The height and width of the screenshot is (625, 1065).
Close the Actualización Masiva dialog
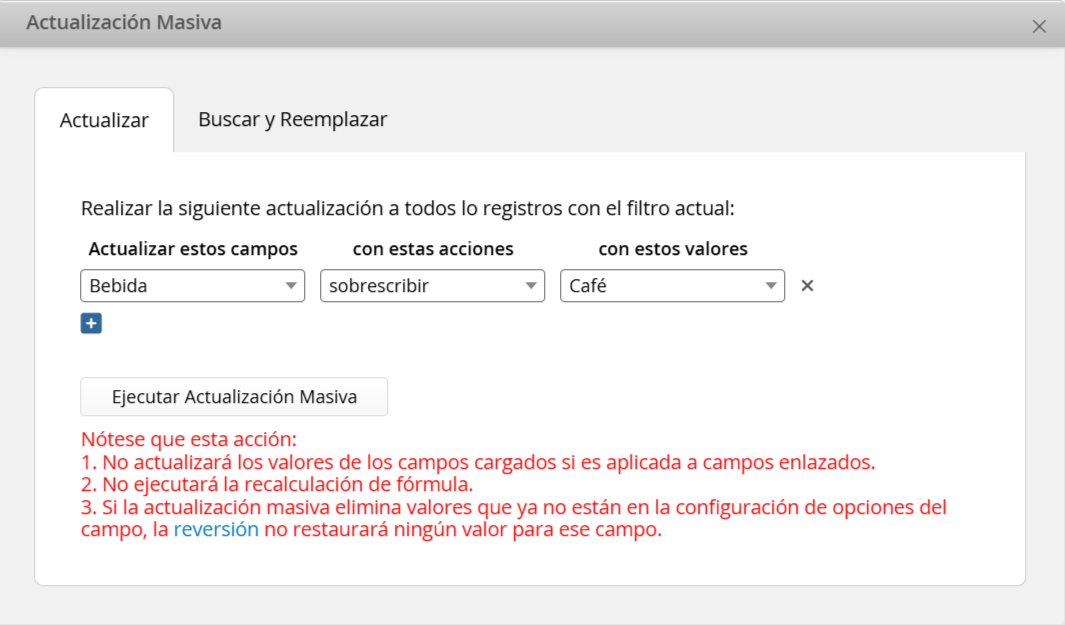coord(1039,26)
